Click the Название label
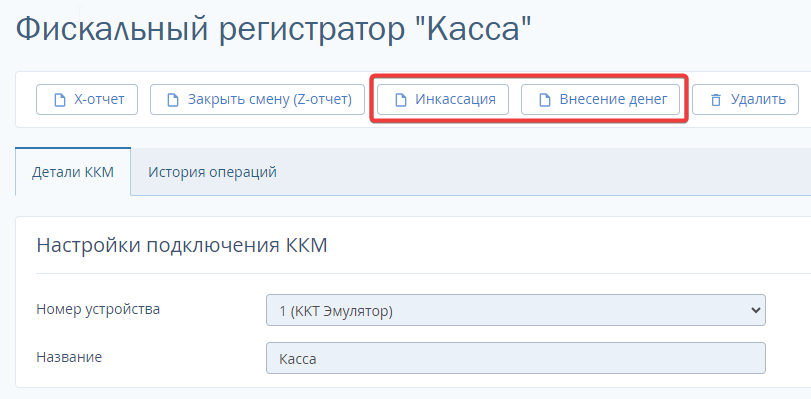This screenshot has height=399, width=811. click(69, 357)
